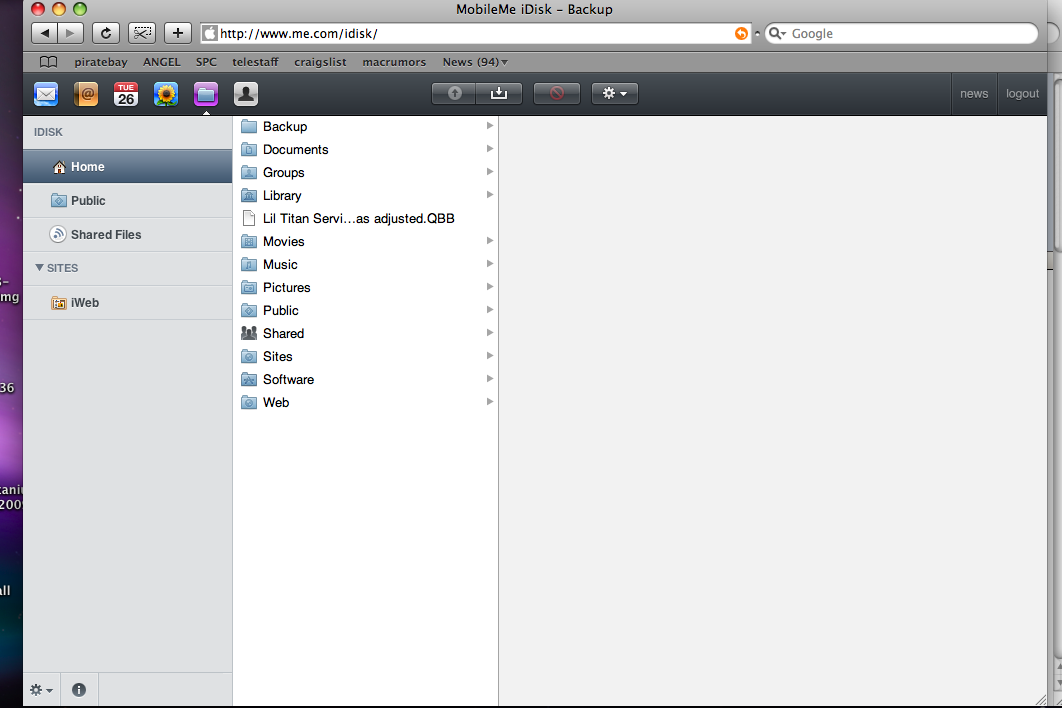Expand the Web folder arrow
The width and height of the screenshot is (1062, 708).
pos(490,402)
